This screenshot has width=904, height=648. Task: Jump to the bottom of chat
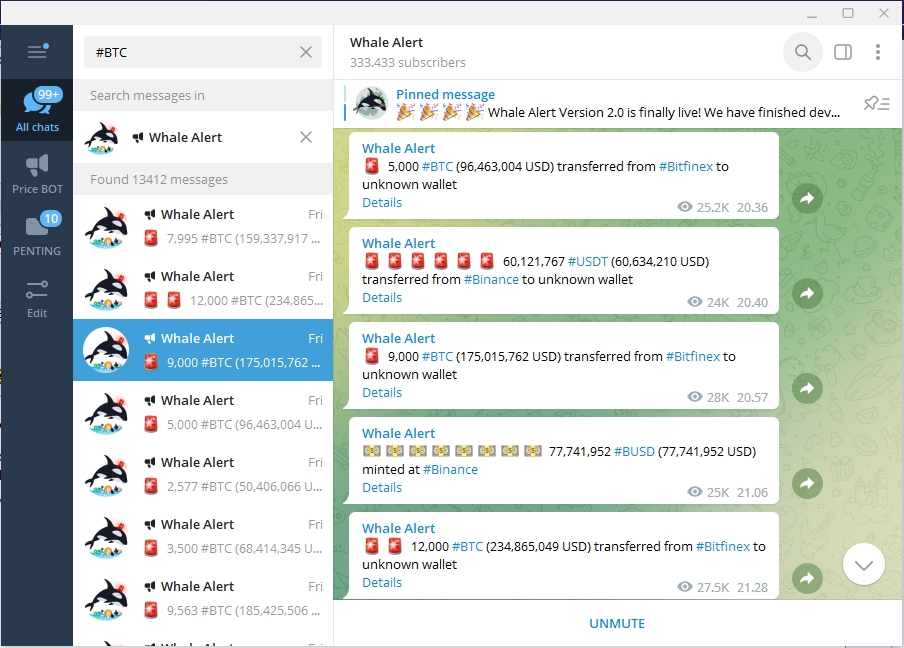point(863,564)
